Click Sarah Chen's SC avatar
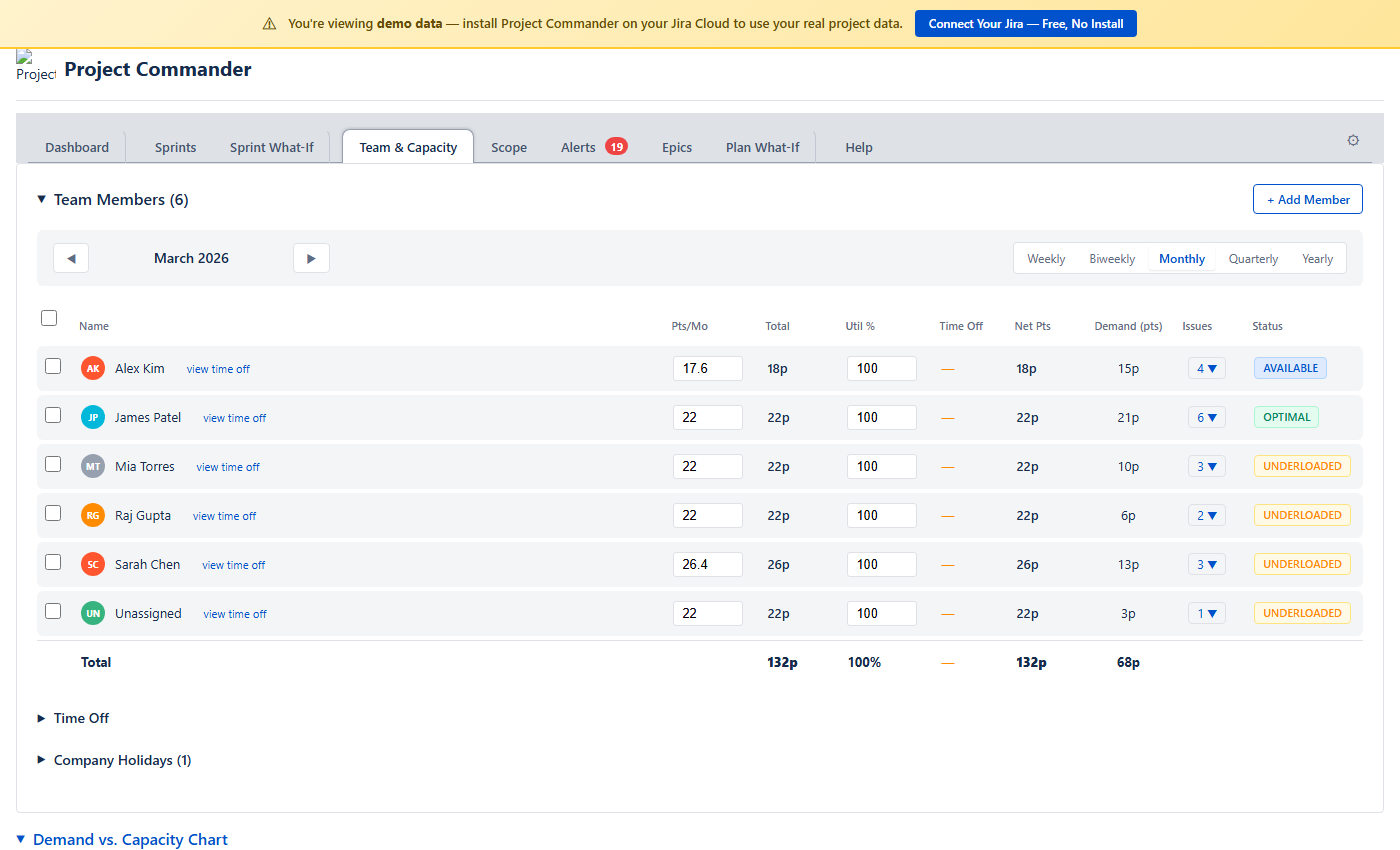Viewport: 1400px width, 850px height. 93,564
